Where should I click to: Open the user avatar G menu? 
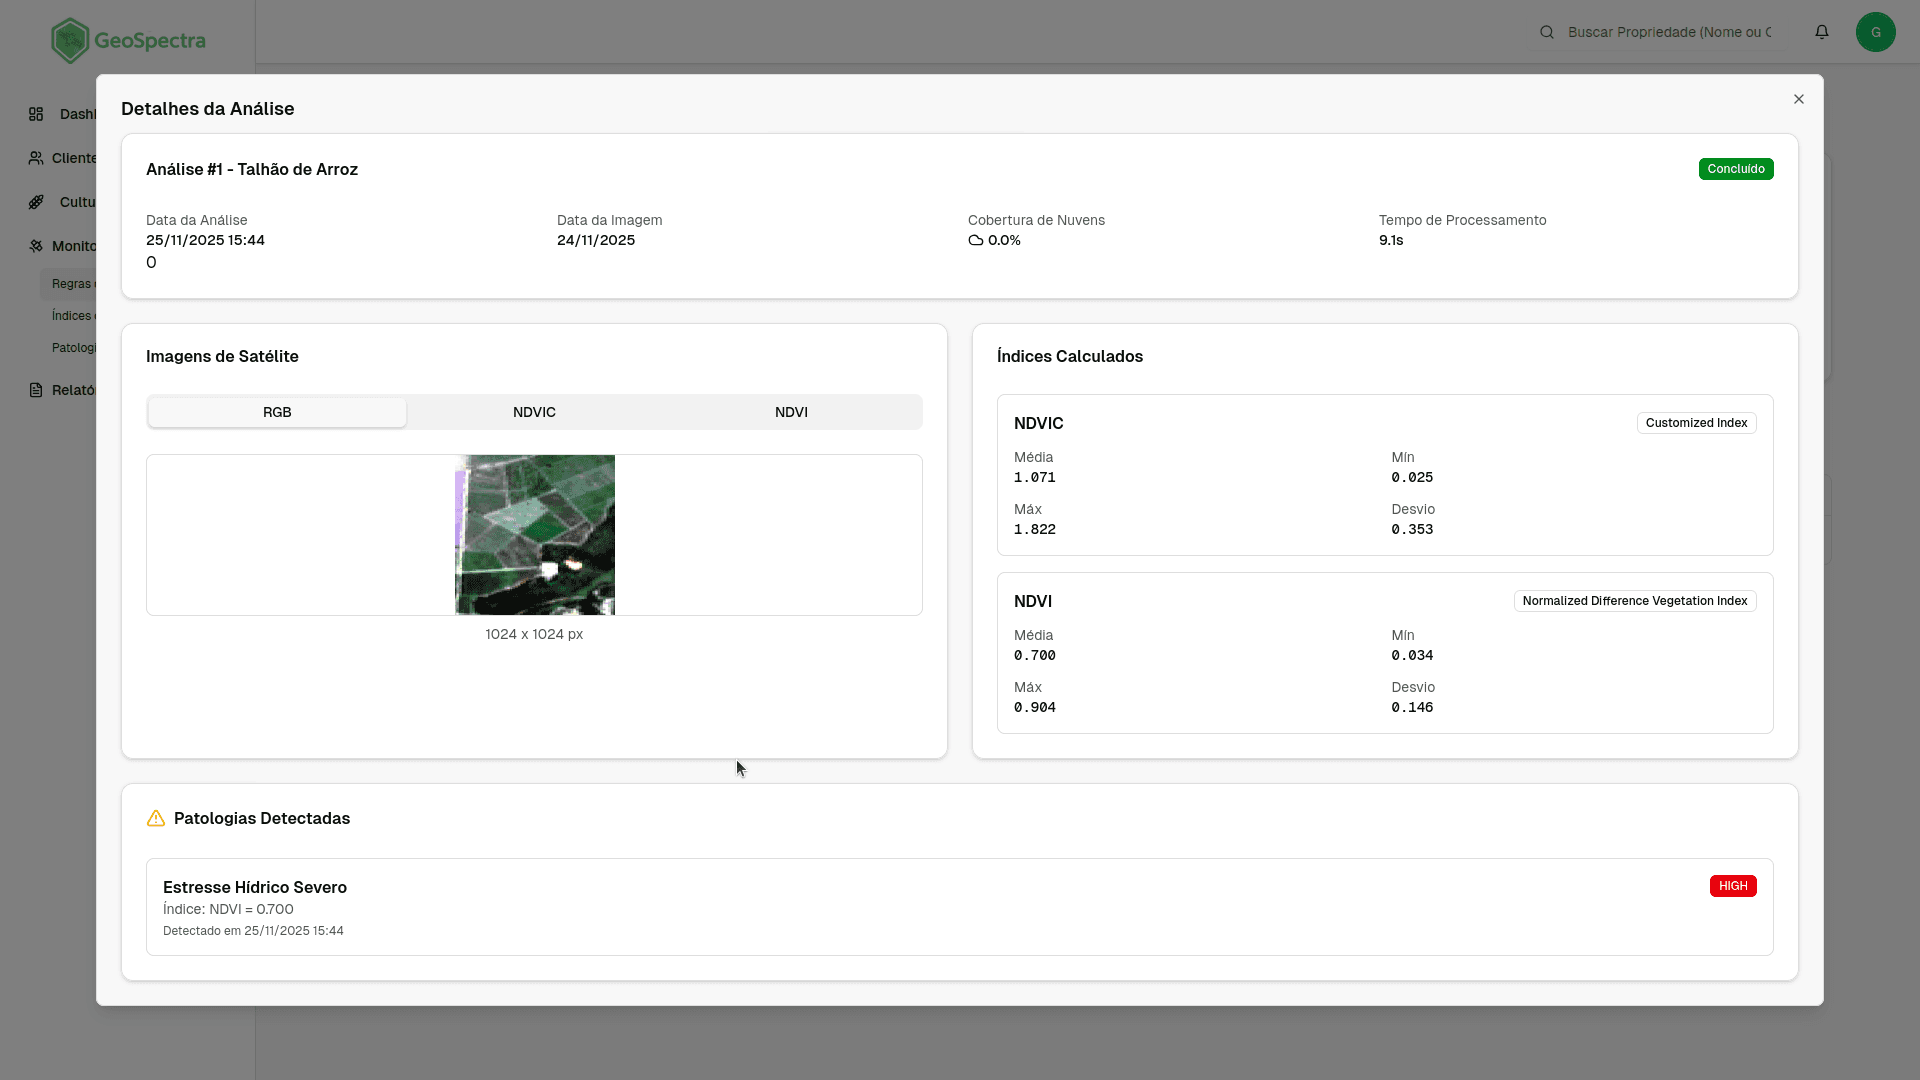click(1875, 32)
